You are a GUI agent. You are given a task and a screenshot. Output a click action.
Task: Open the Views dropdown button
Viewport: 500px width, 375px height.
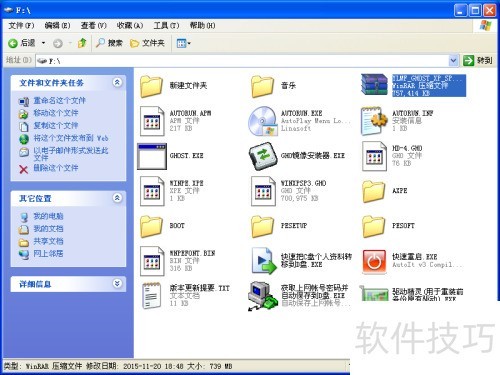point(183,43)
